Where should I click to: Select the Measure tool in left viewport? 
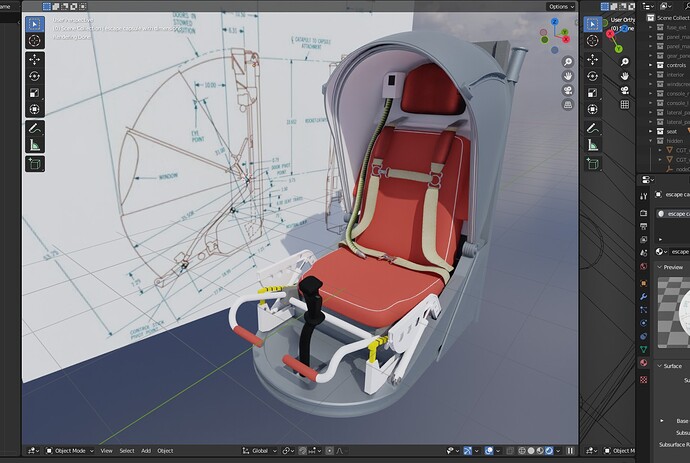[x=35, y=145]
